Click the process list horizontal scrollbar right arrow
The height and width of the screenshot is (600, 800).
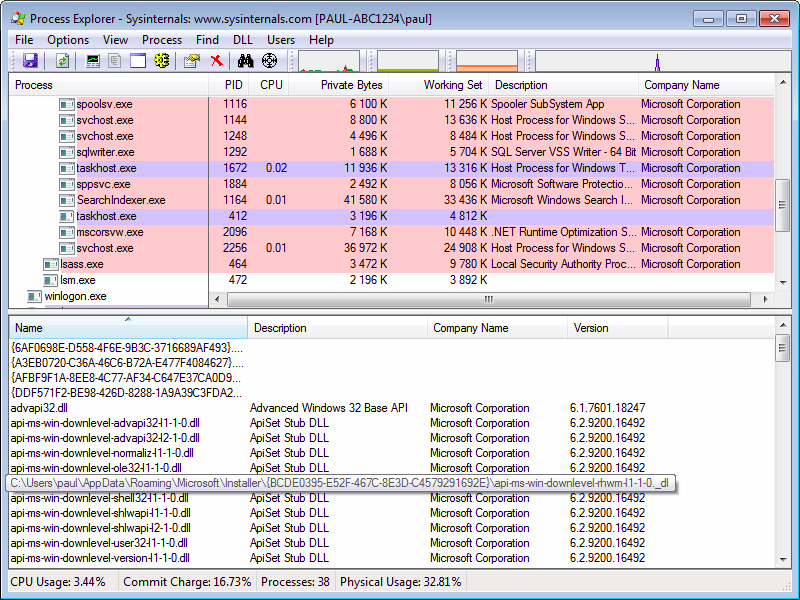pyautogui.click(x=766, y=299)
